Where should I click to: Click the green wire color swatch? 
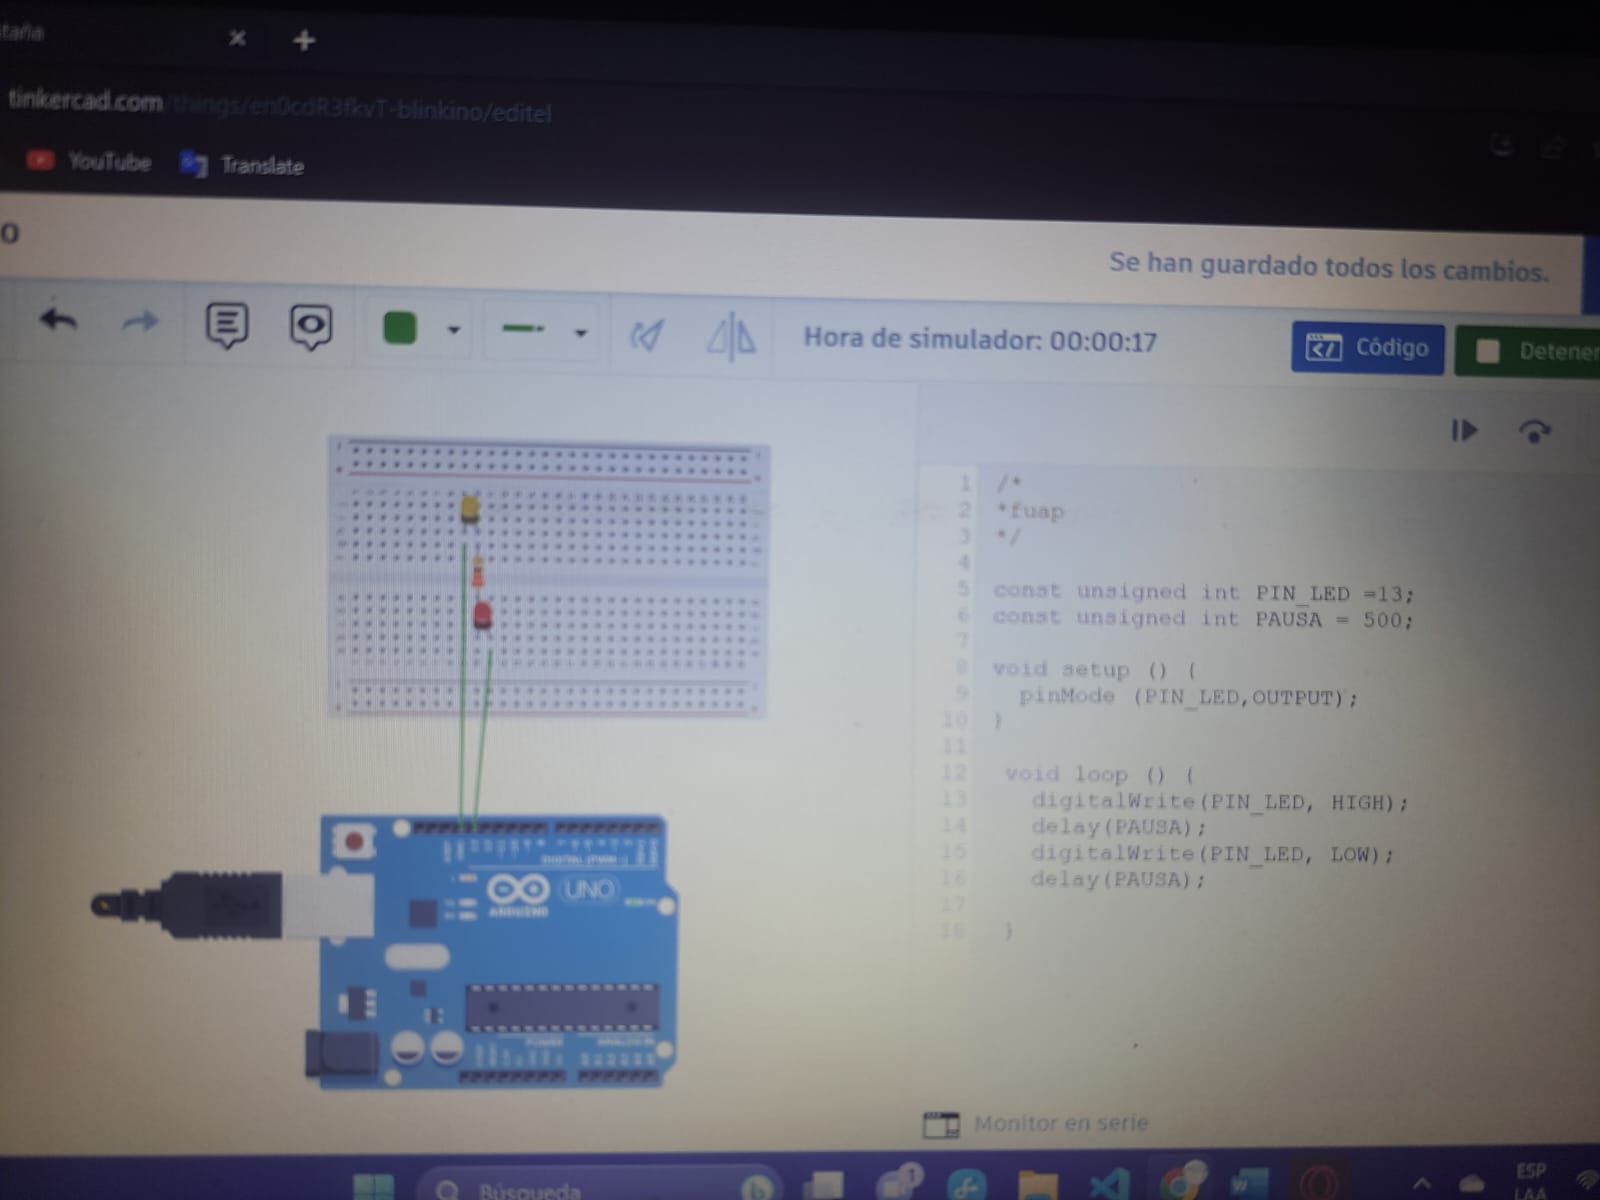[400, 328]
